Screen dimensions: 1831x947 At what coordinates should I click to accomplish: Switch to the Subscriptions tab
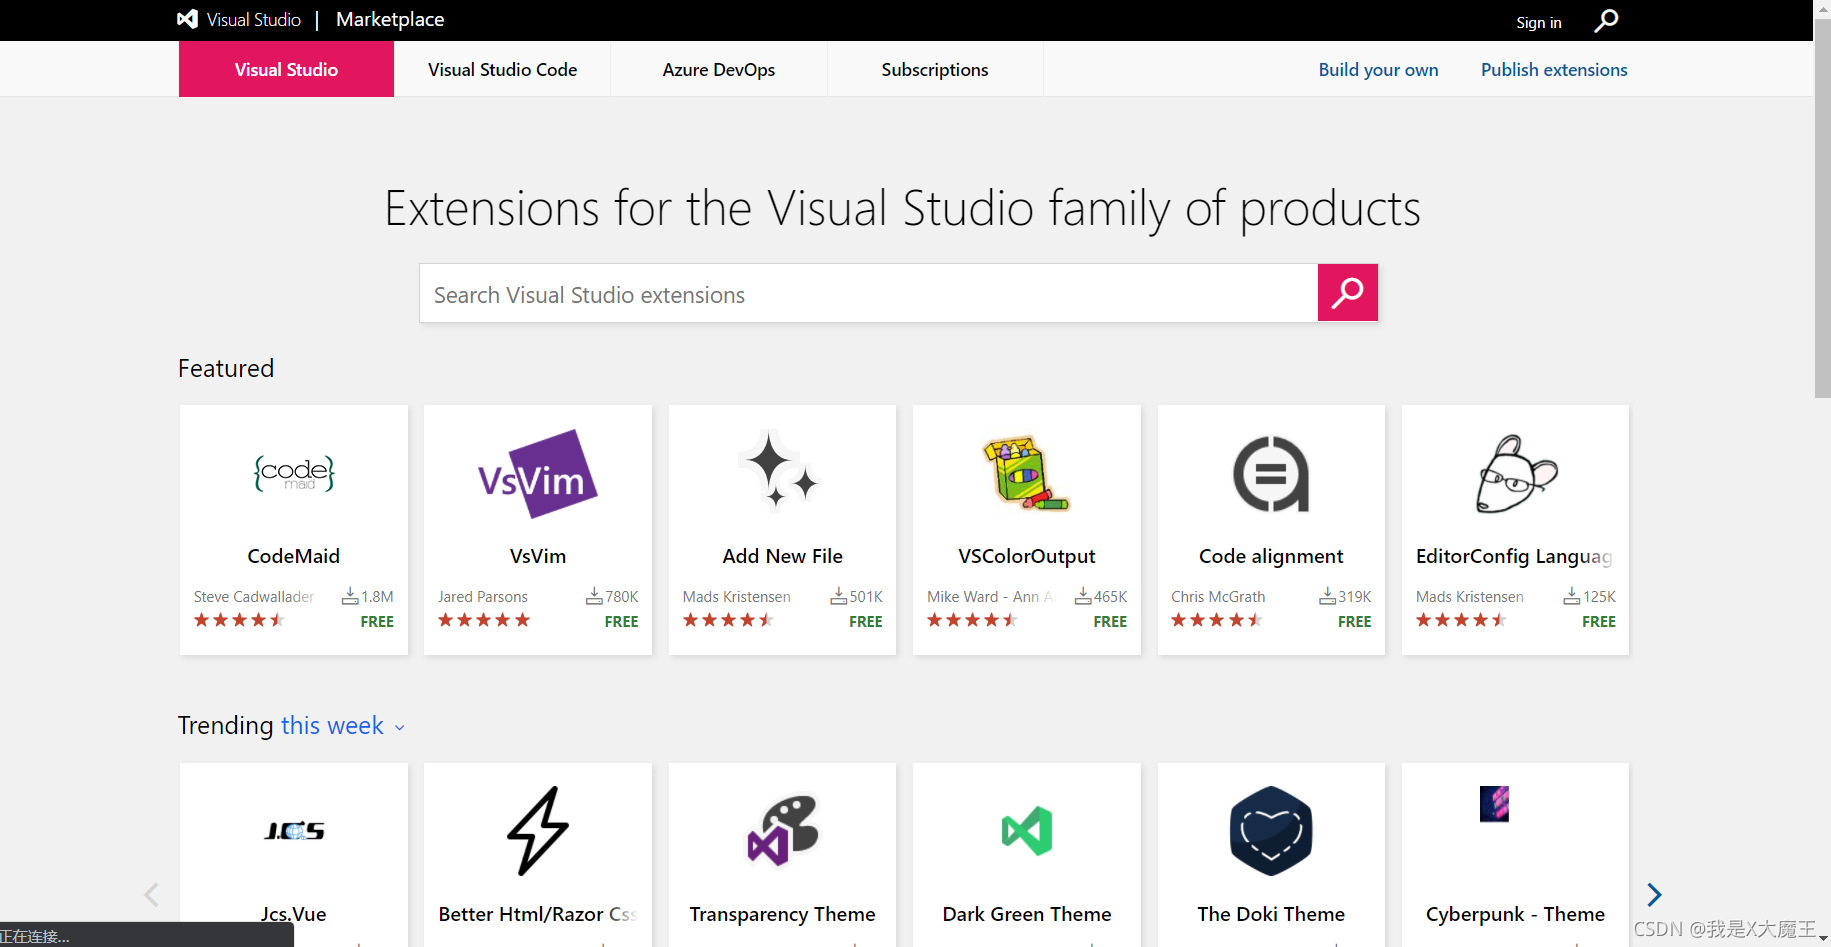pos(935,69)
